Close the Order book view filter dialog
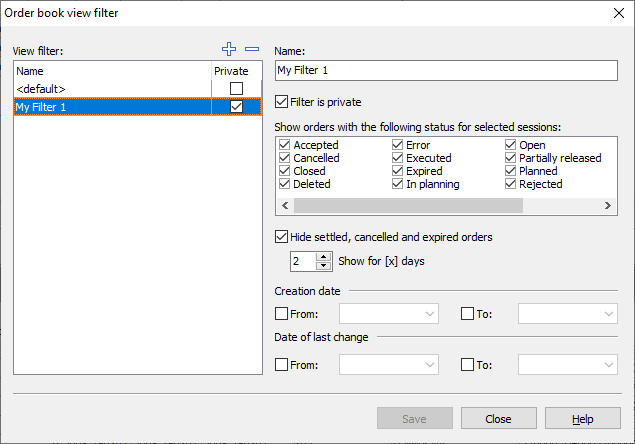 click(616, 13)
